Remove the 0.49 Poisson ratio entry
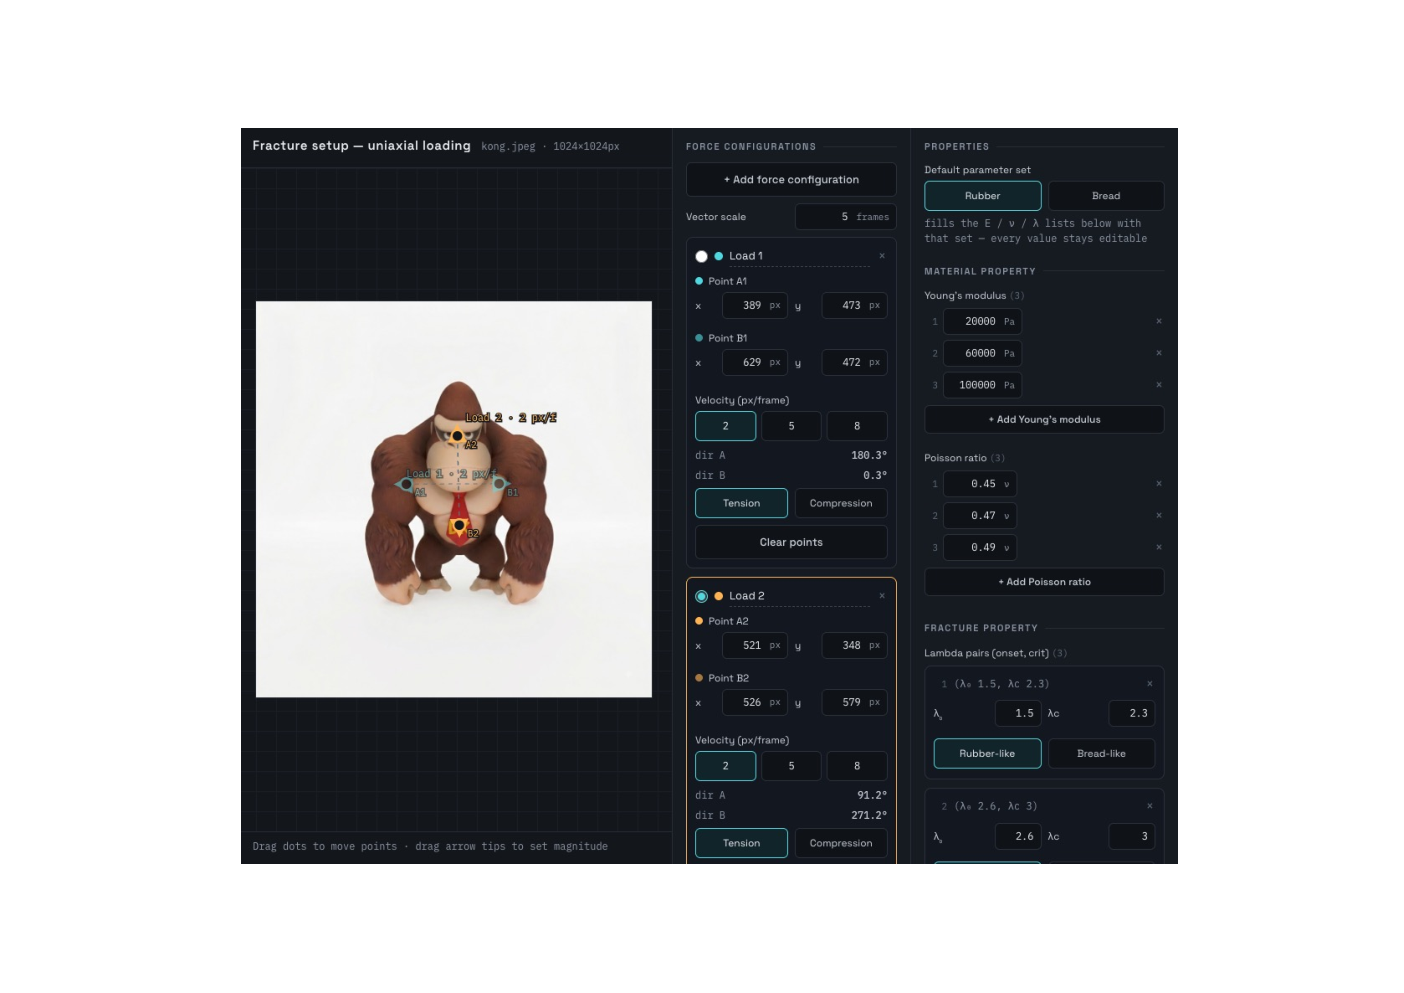 pyautogui.click(x=1159, y=548)
